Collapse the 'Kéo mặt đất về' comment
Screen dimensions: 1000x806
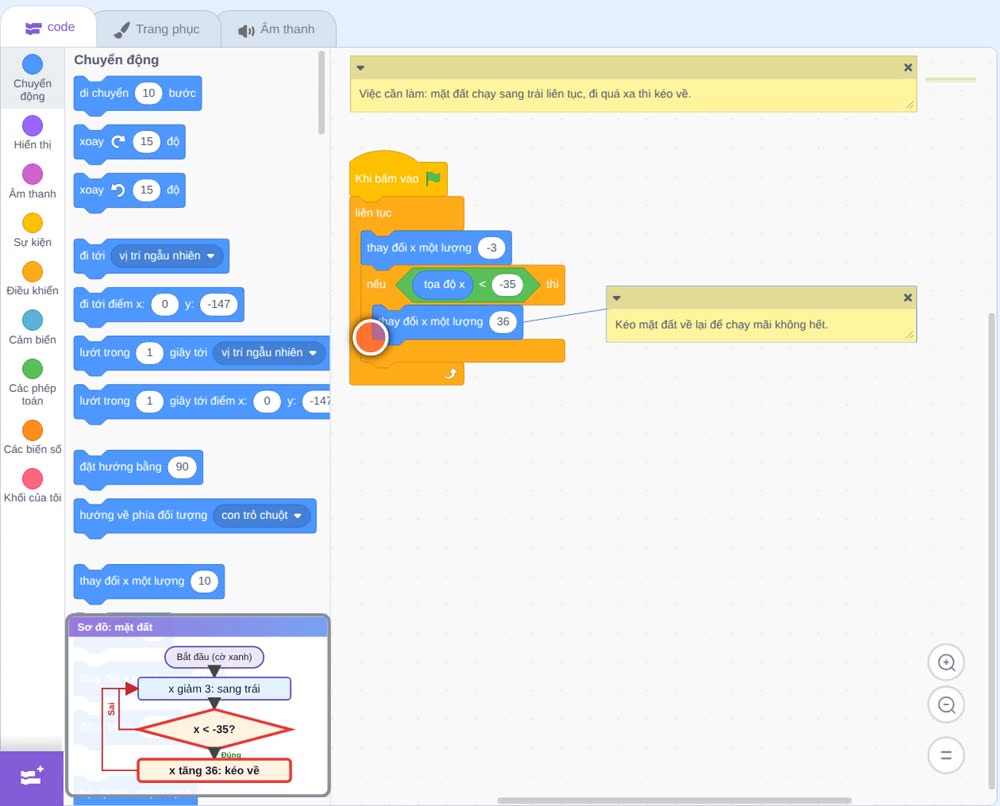617,298
